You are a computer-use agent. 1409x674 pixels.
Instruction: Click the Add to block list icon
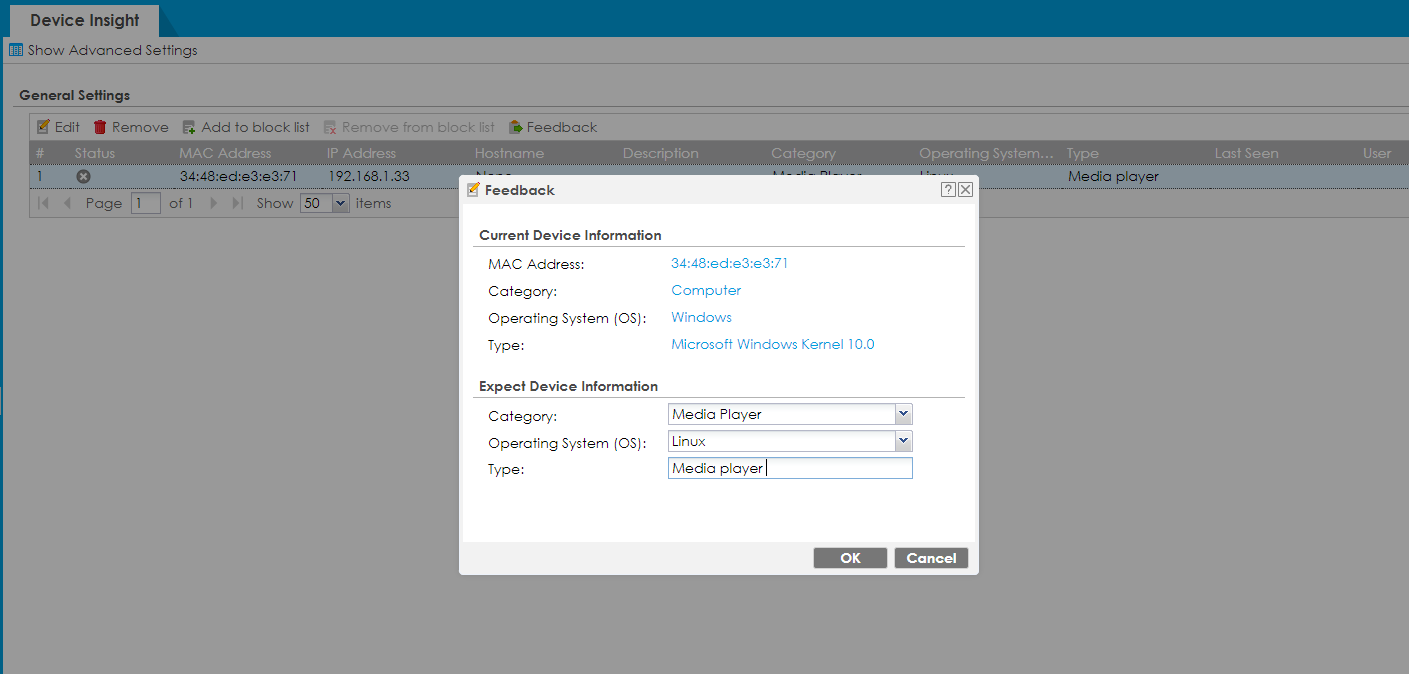pos(189,127)
